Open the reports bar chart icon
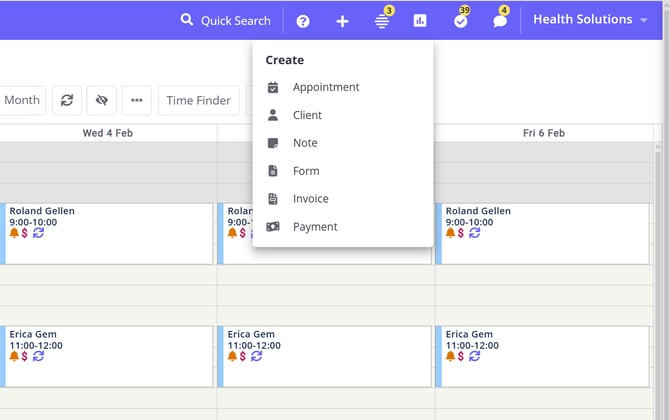The image size is (670, 420). click(x=420, y=21)
